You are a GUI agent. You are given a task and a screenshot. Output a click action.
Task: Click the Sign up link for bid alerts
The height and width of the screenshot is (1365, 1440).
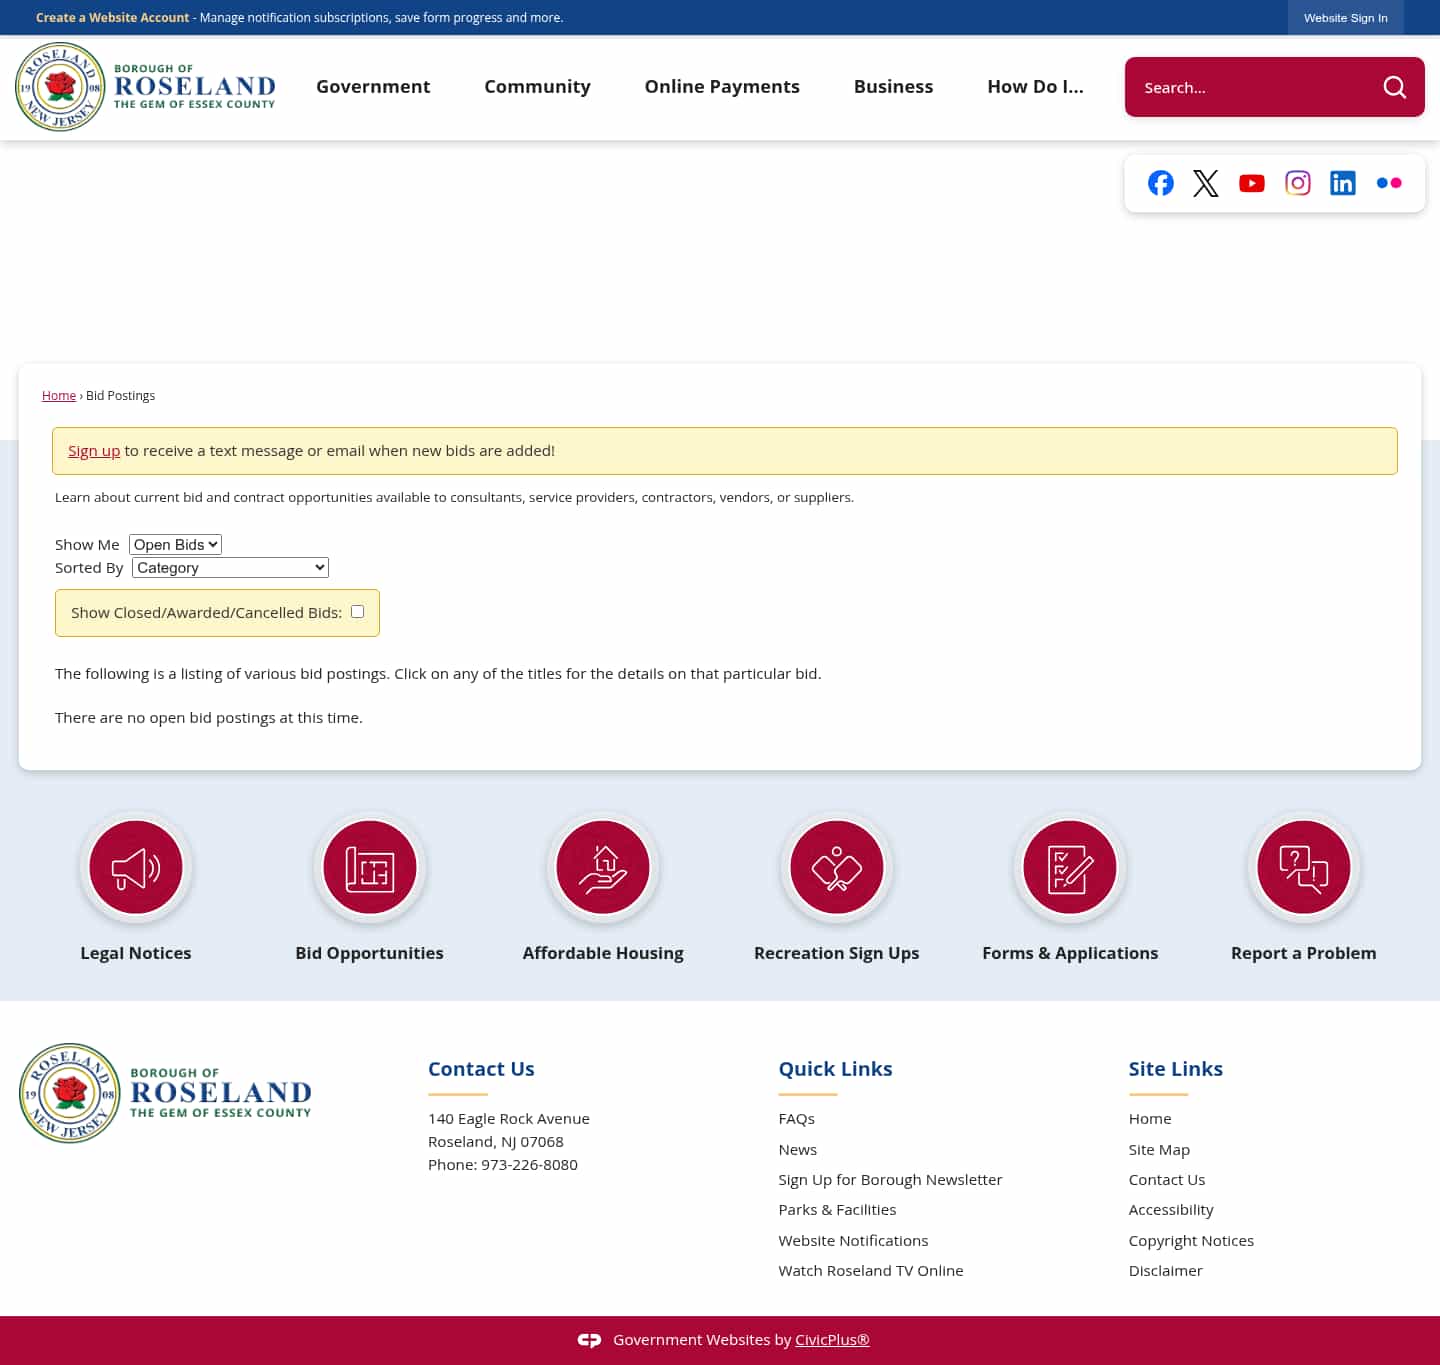point(93,450)
